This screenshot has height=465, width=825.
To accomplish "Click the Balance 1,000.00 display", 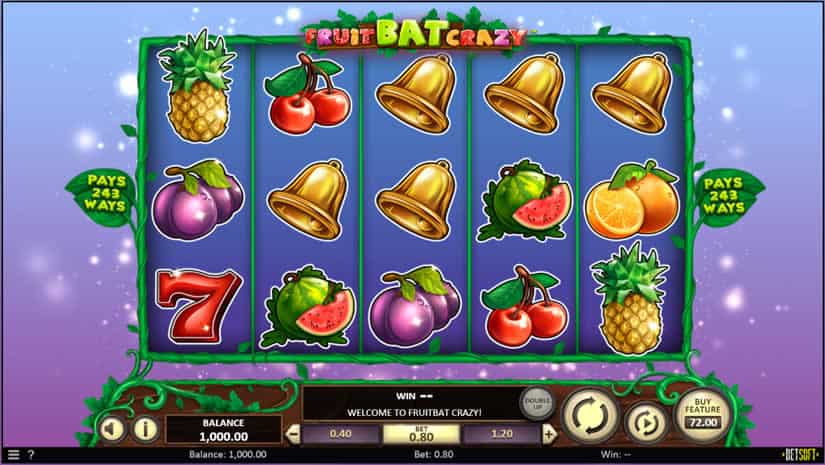I will (224, 430).
